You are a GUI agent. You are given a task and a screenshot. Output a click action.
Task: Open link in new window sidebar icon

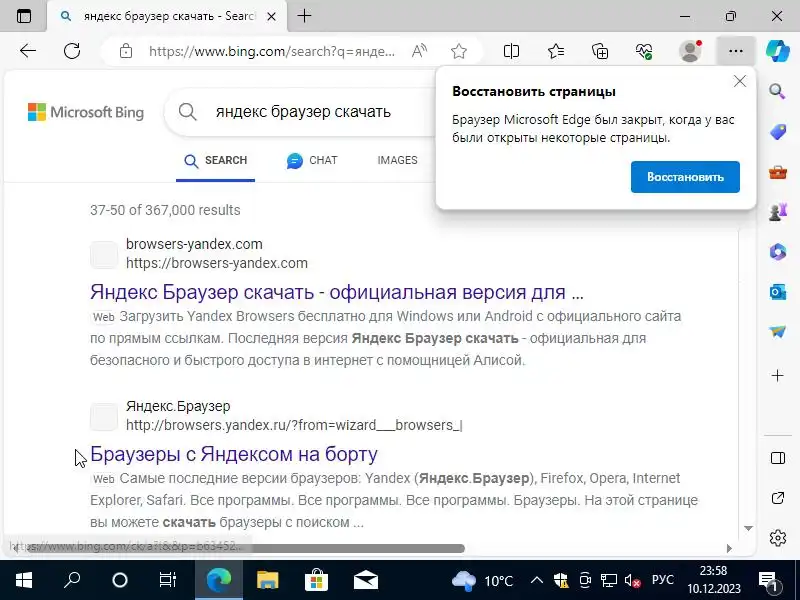point(778,498)
